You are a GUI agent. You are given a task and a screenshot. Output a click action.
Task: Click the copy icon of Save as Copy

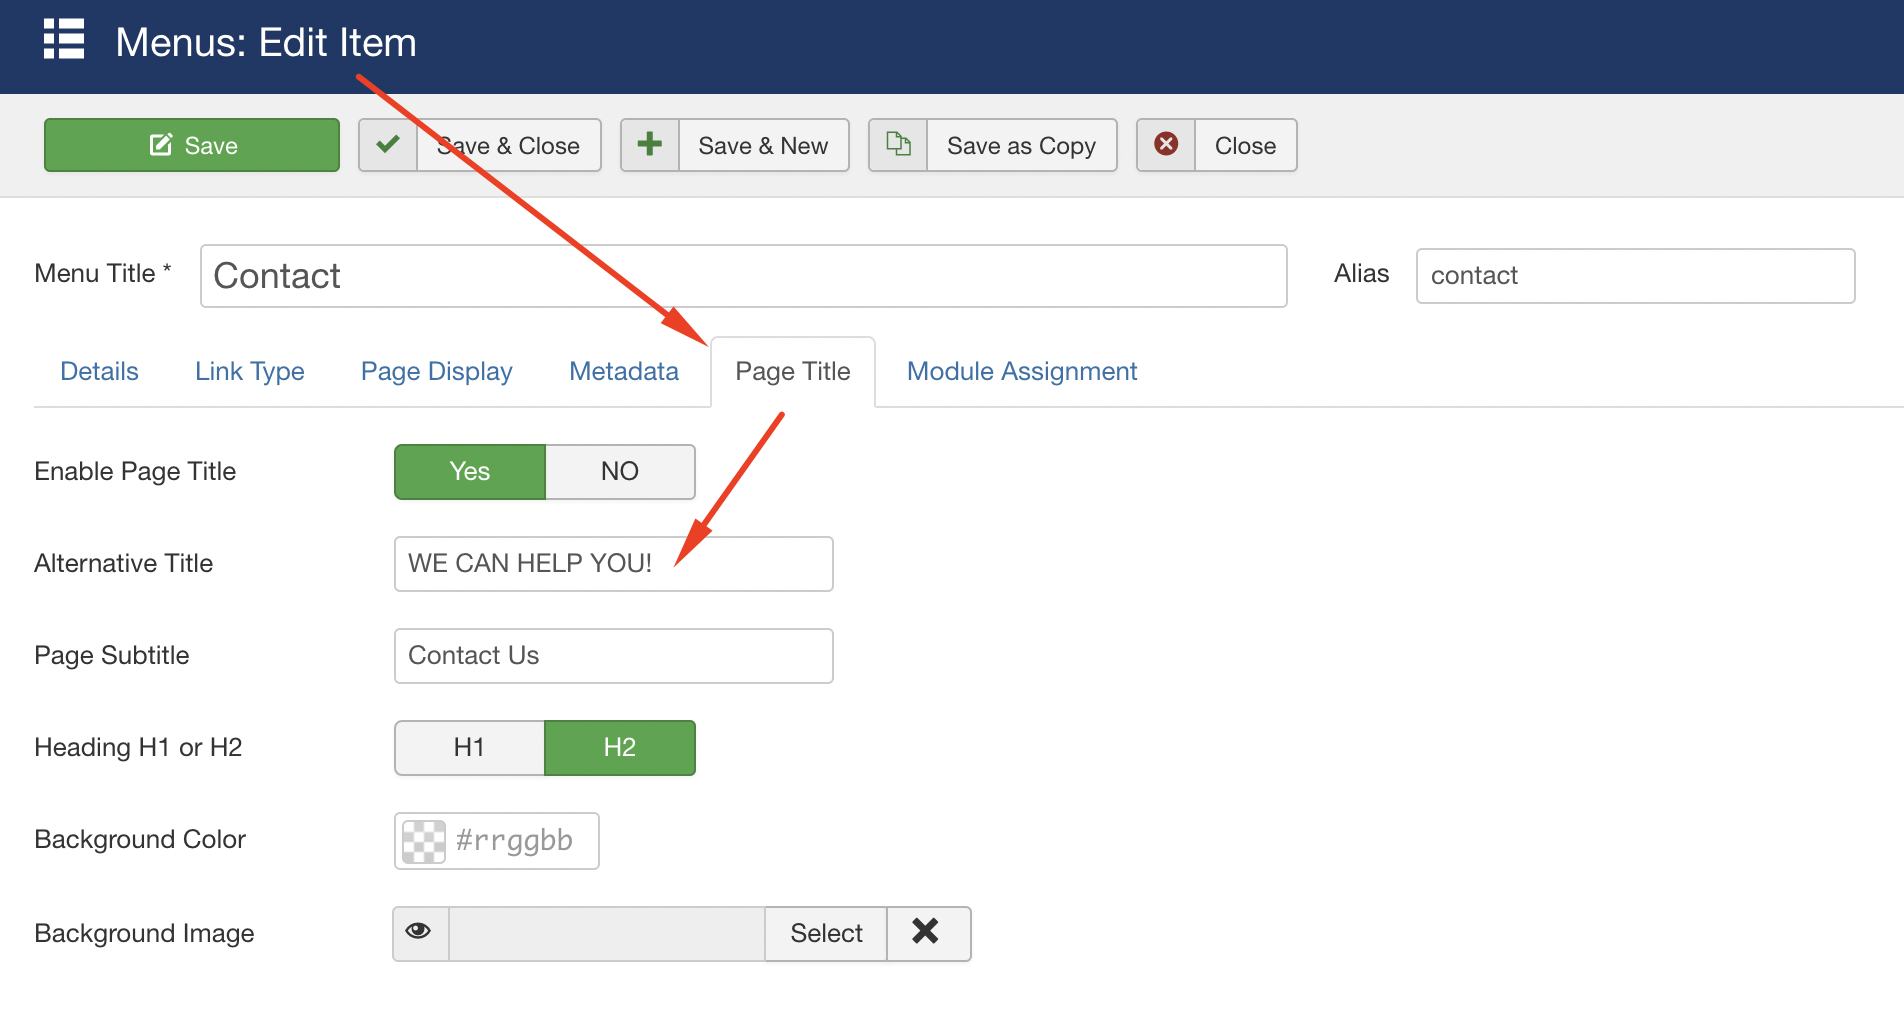(x=898, y=145)
